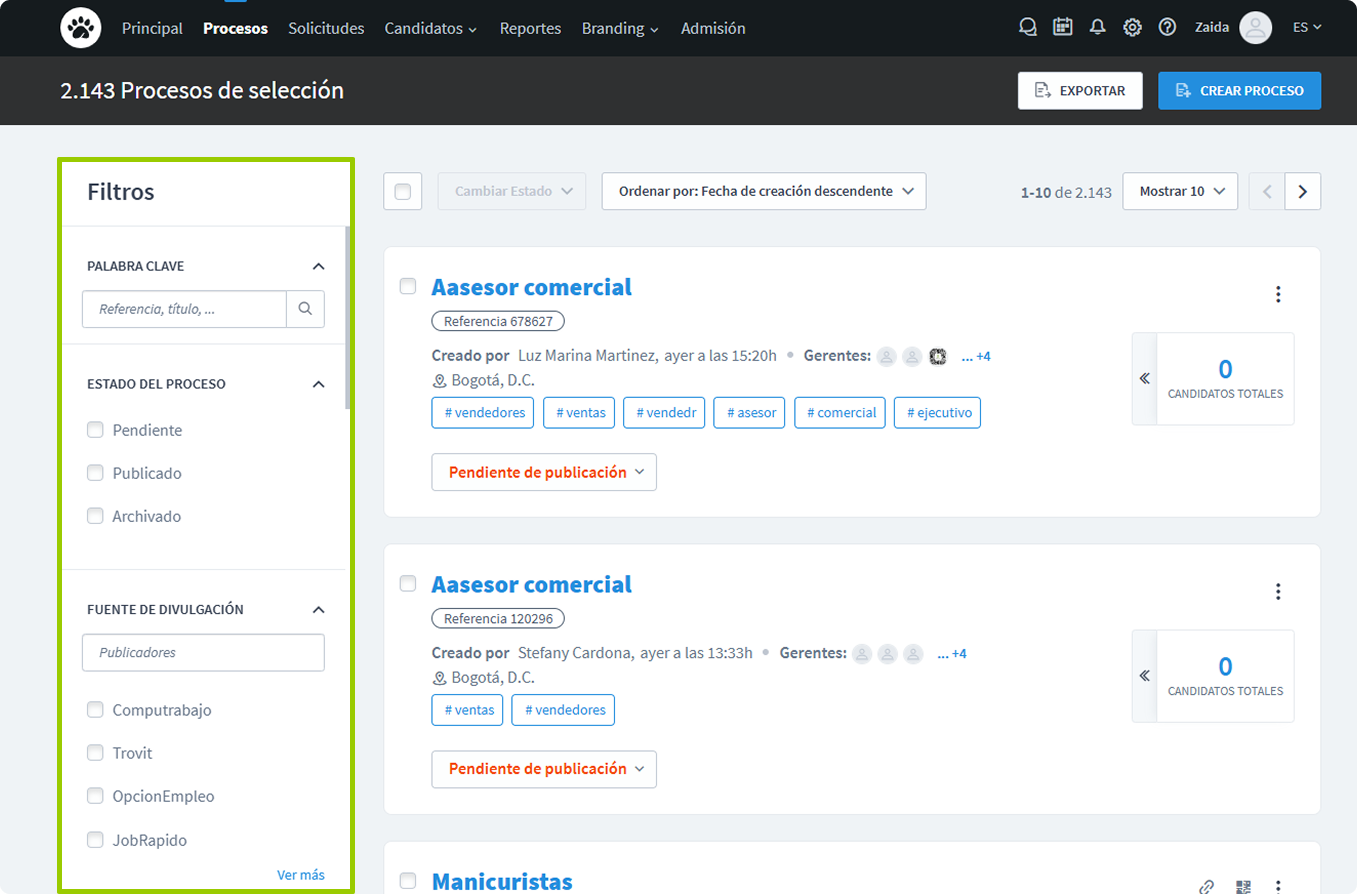
Task: Click link icon on Manicuristas process
Action: coord(1207,886)
